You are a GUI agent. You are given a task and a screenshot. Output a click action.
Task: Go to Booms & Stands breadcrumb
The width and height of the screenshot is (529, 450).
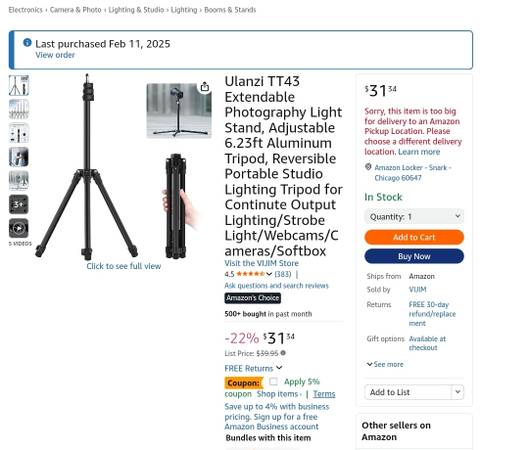click(230, 10)
